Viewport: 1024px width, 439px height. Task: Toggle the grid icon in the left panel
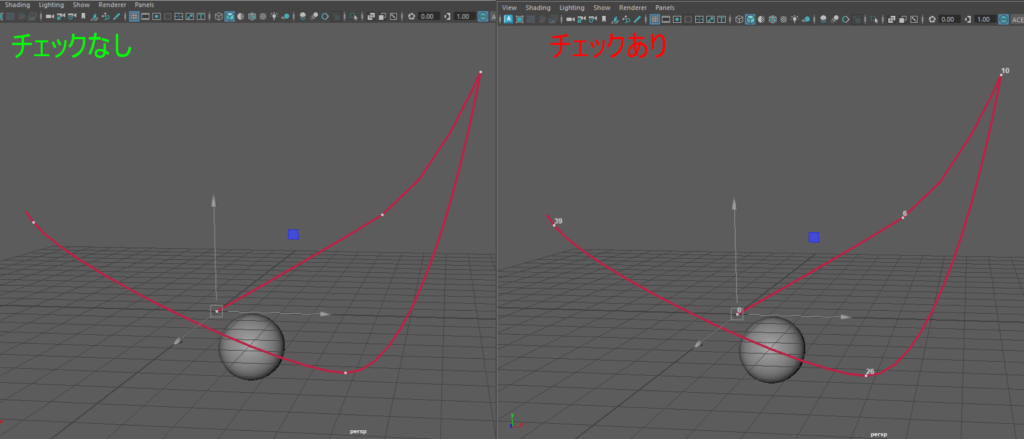tap(133, 17)
